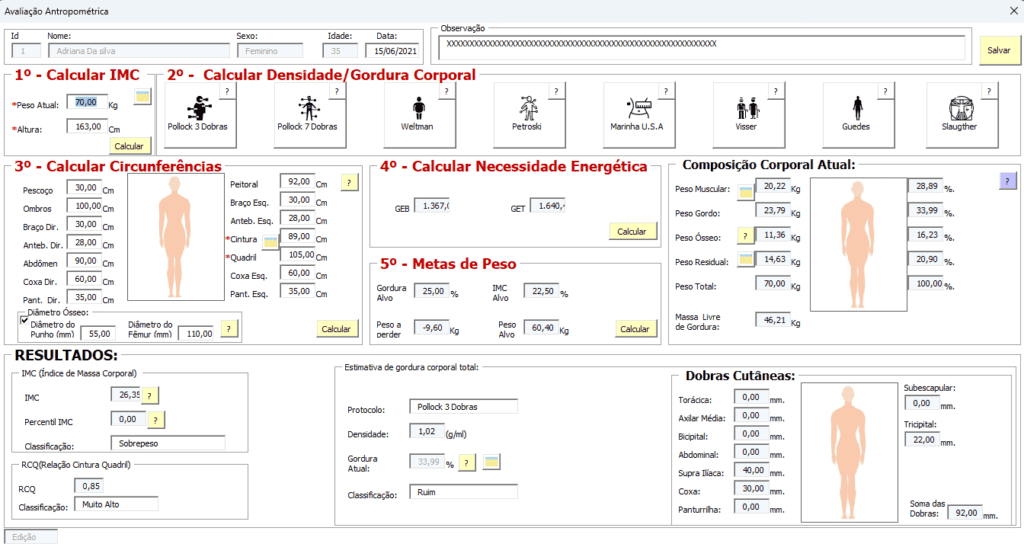Click the Quadril value field
Viewport: 1024px width, 547px height.
[x=297, y=255]
